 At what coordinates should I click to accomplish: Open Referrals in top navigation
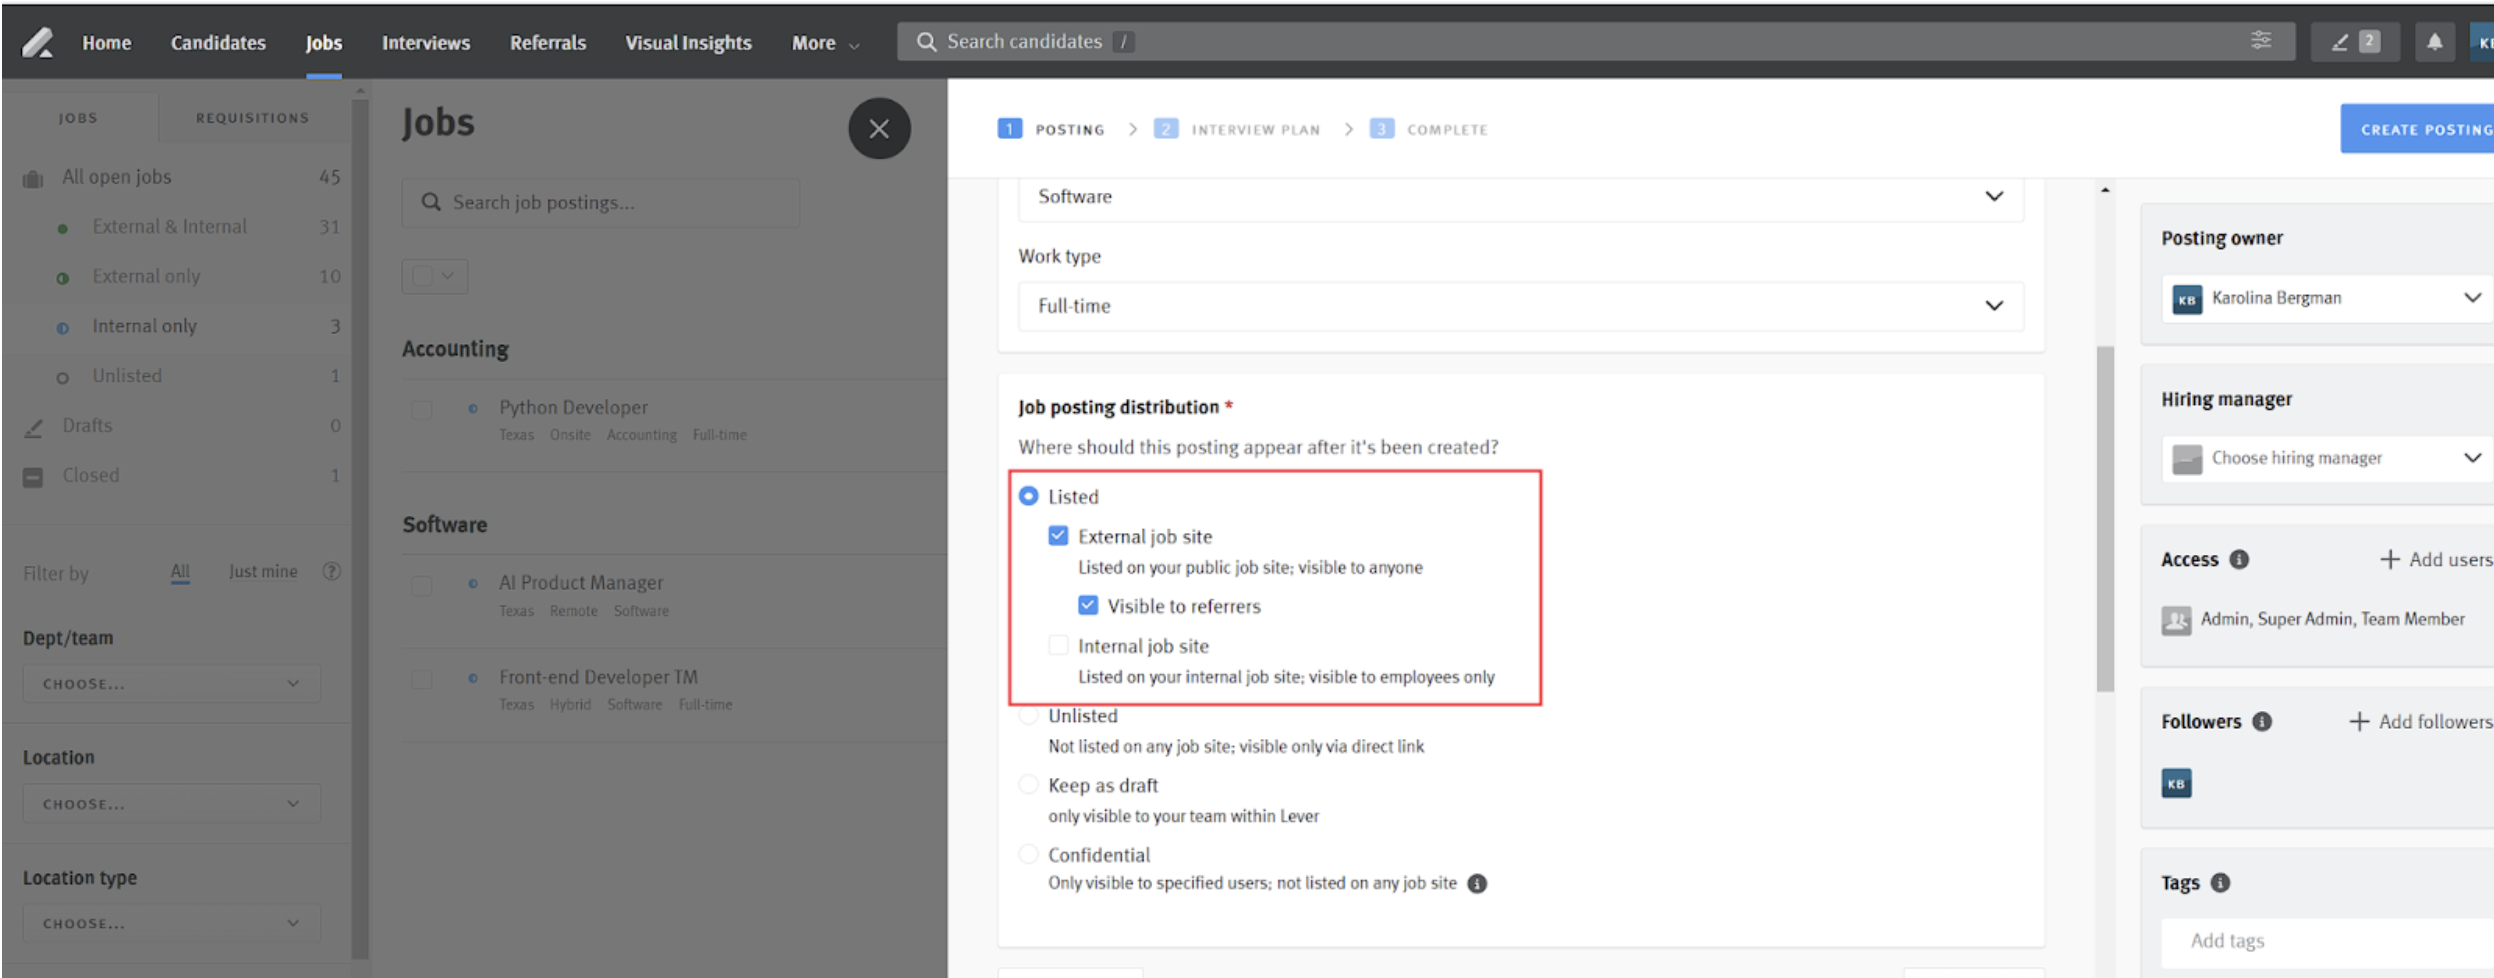tap(548, 43)
